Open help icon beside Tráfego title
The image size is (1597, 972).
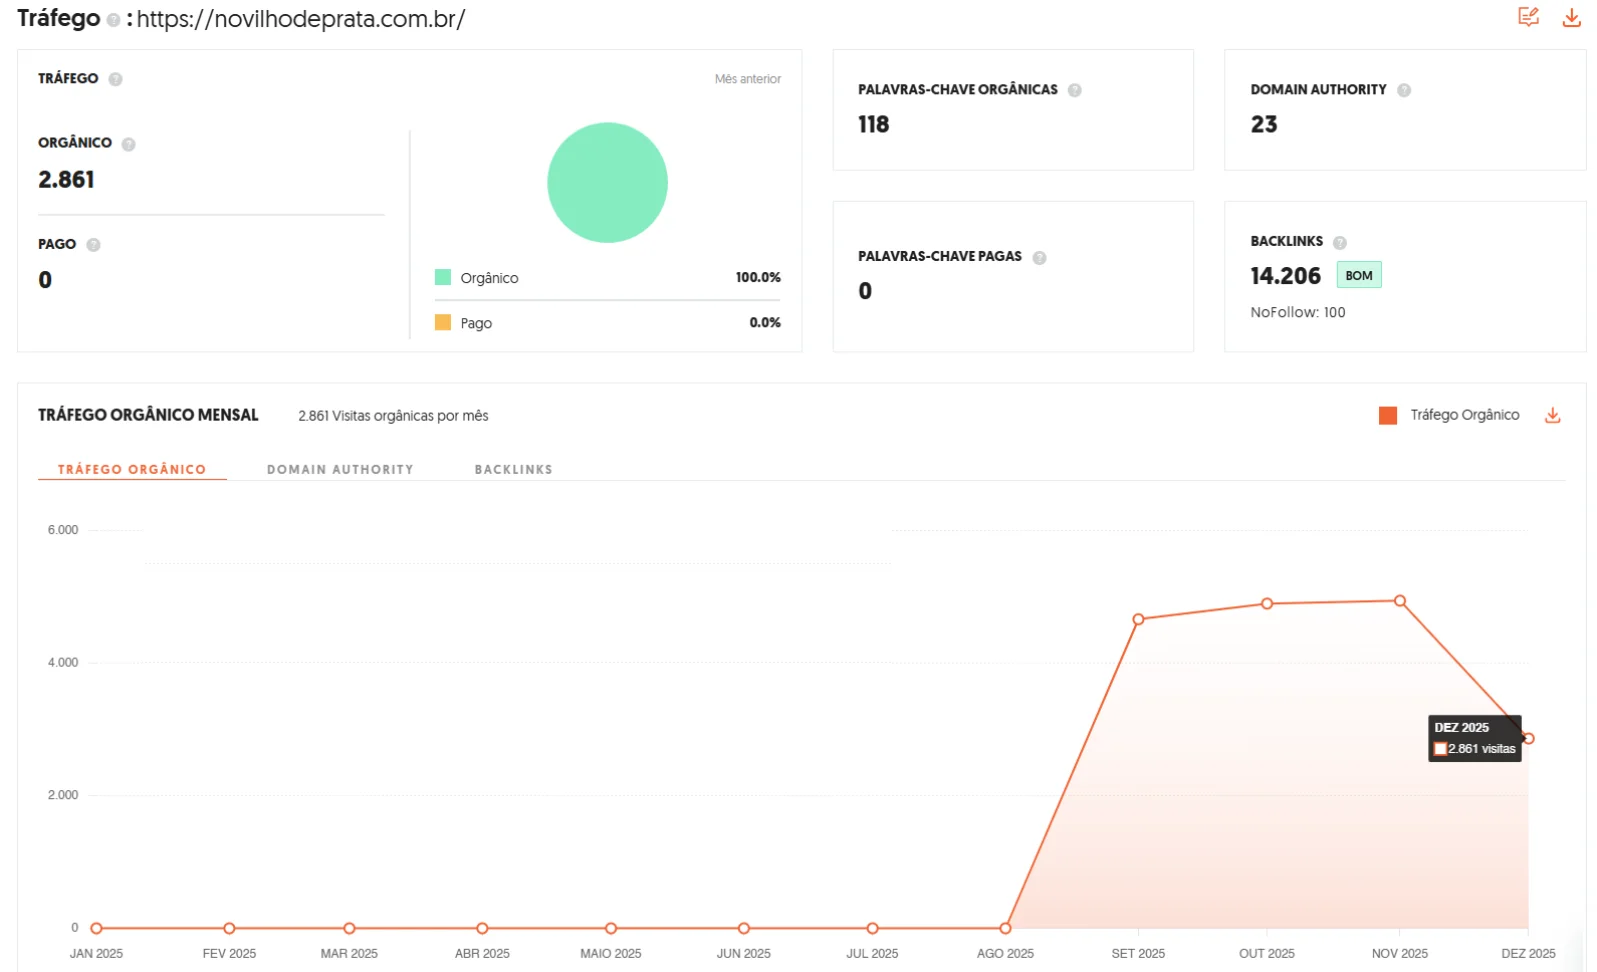113,20
